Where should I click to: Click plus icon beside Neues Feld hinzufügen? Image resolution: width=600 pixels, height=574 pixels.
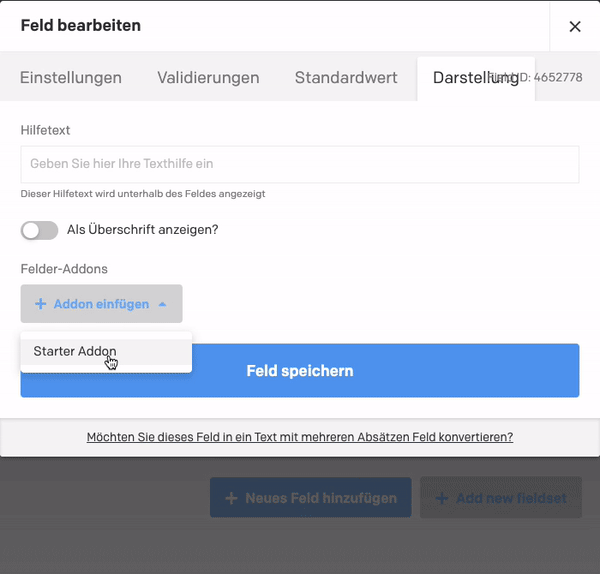pos(231,498)
